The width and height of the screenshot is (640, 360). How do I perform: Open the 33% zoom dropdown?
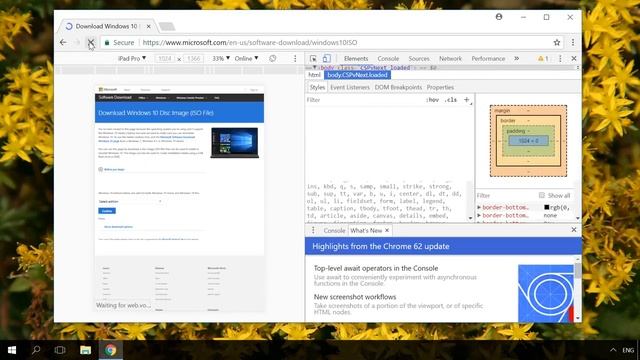(x=221, y=58)
